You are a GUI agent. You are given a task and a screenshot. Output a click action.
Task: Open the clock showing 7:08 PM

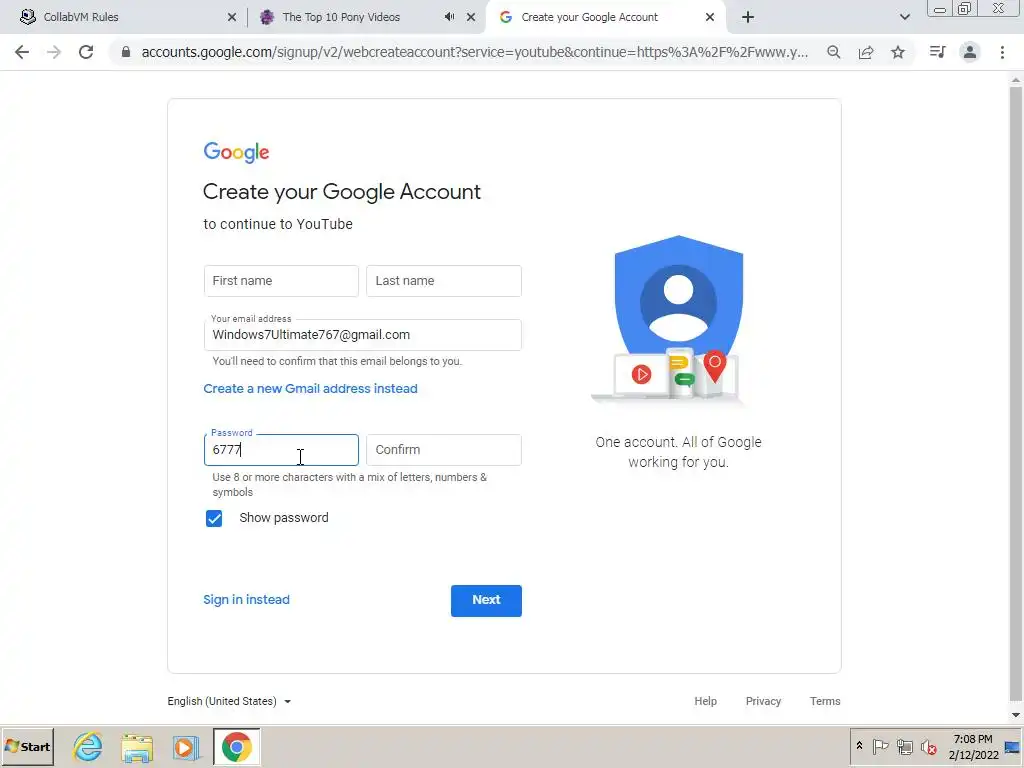point(973,747)
